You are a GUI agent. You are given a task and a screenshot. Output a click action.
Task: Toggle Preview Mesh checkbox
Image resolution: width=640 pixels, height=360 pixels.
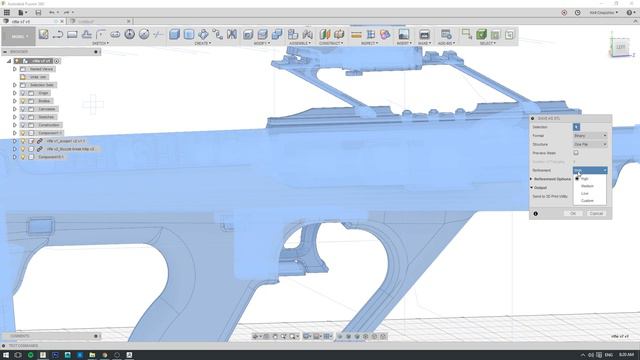(x=576, y=153)
